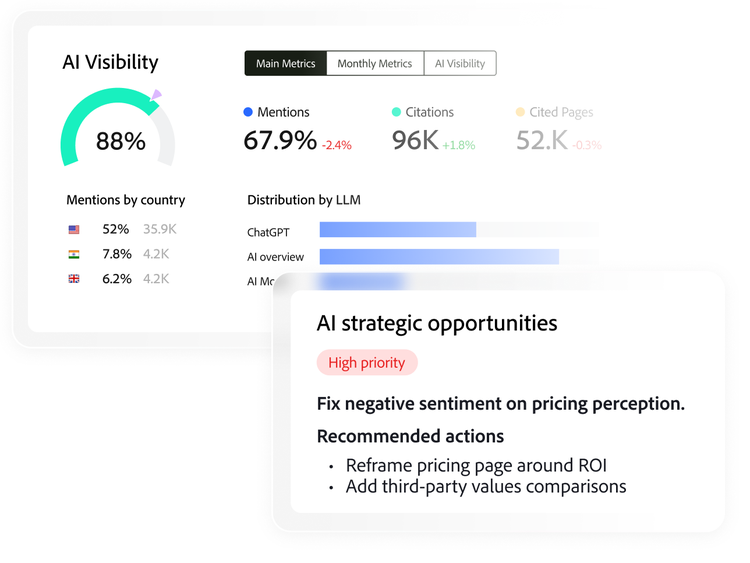
Task: Click the High priority badge
Action: click(x=367, y=363)
